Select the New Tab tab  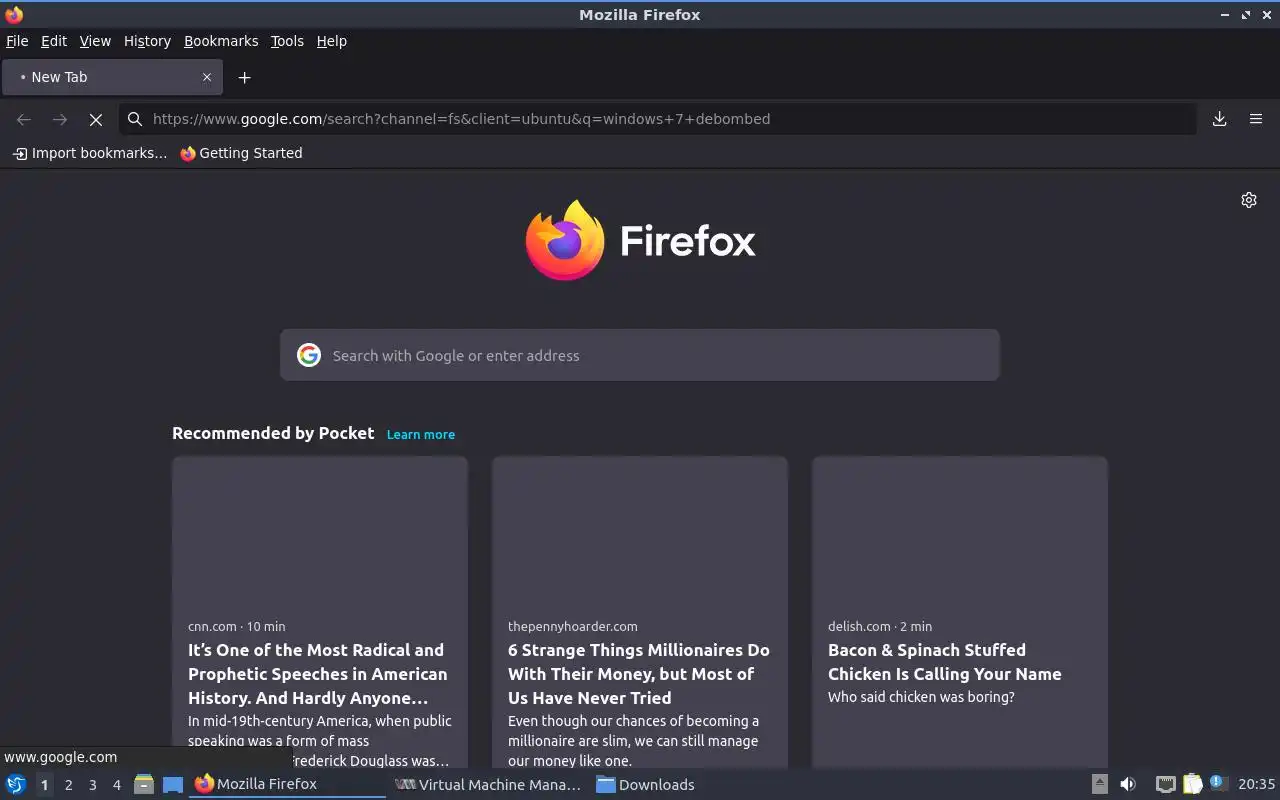click(110, 77)
